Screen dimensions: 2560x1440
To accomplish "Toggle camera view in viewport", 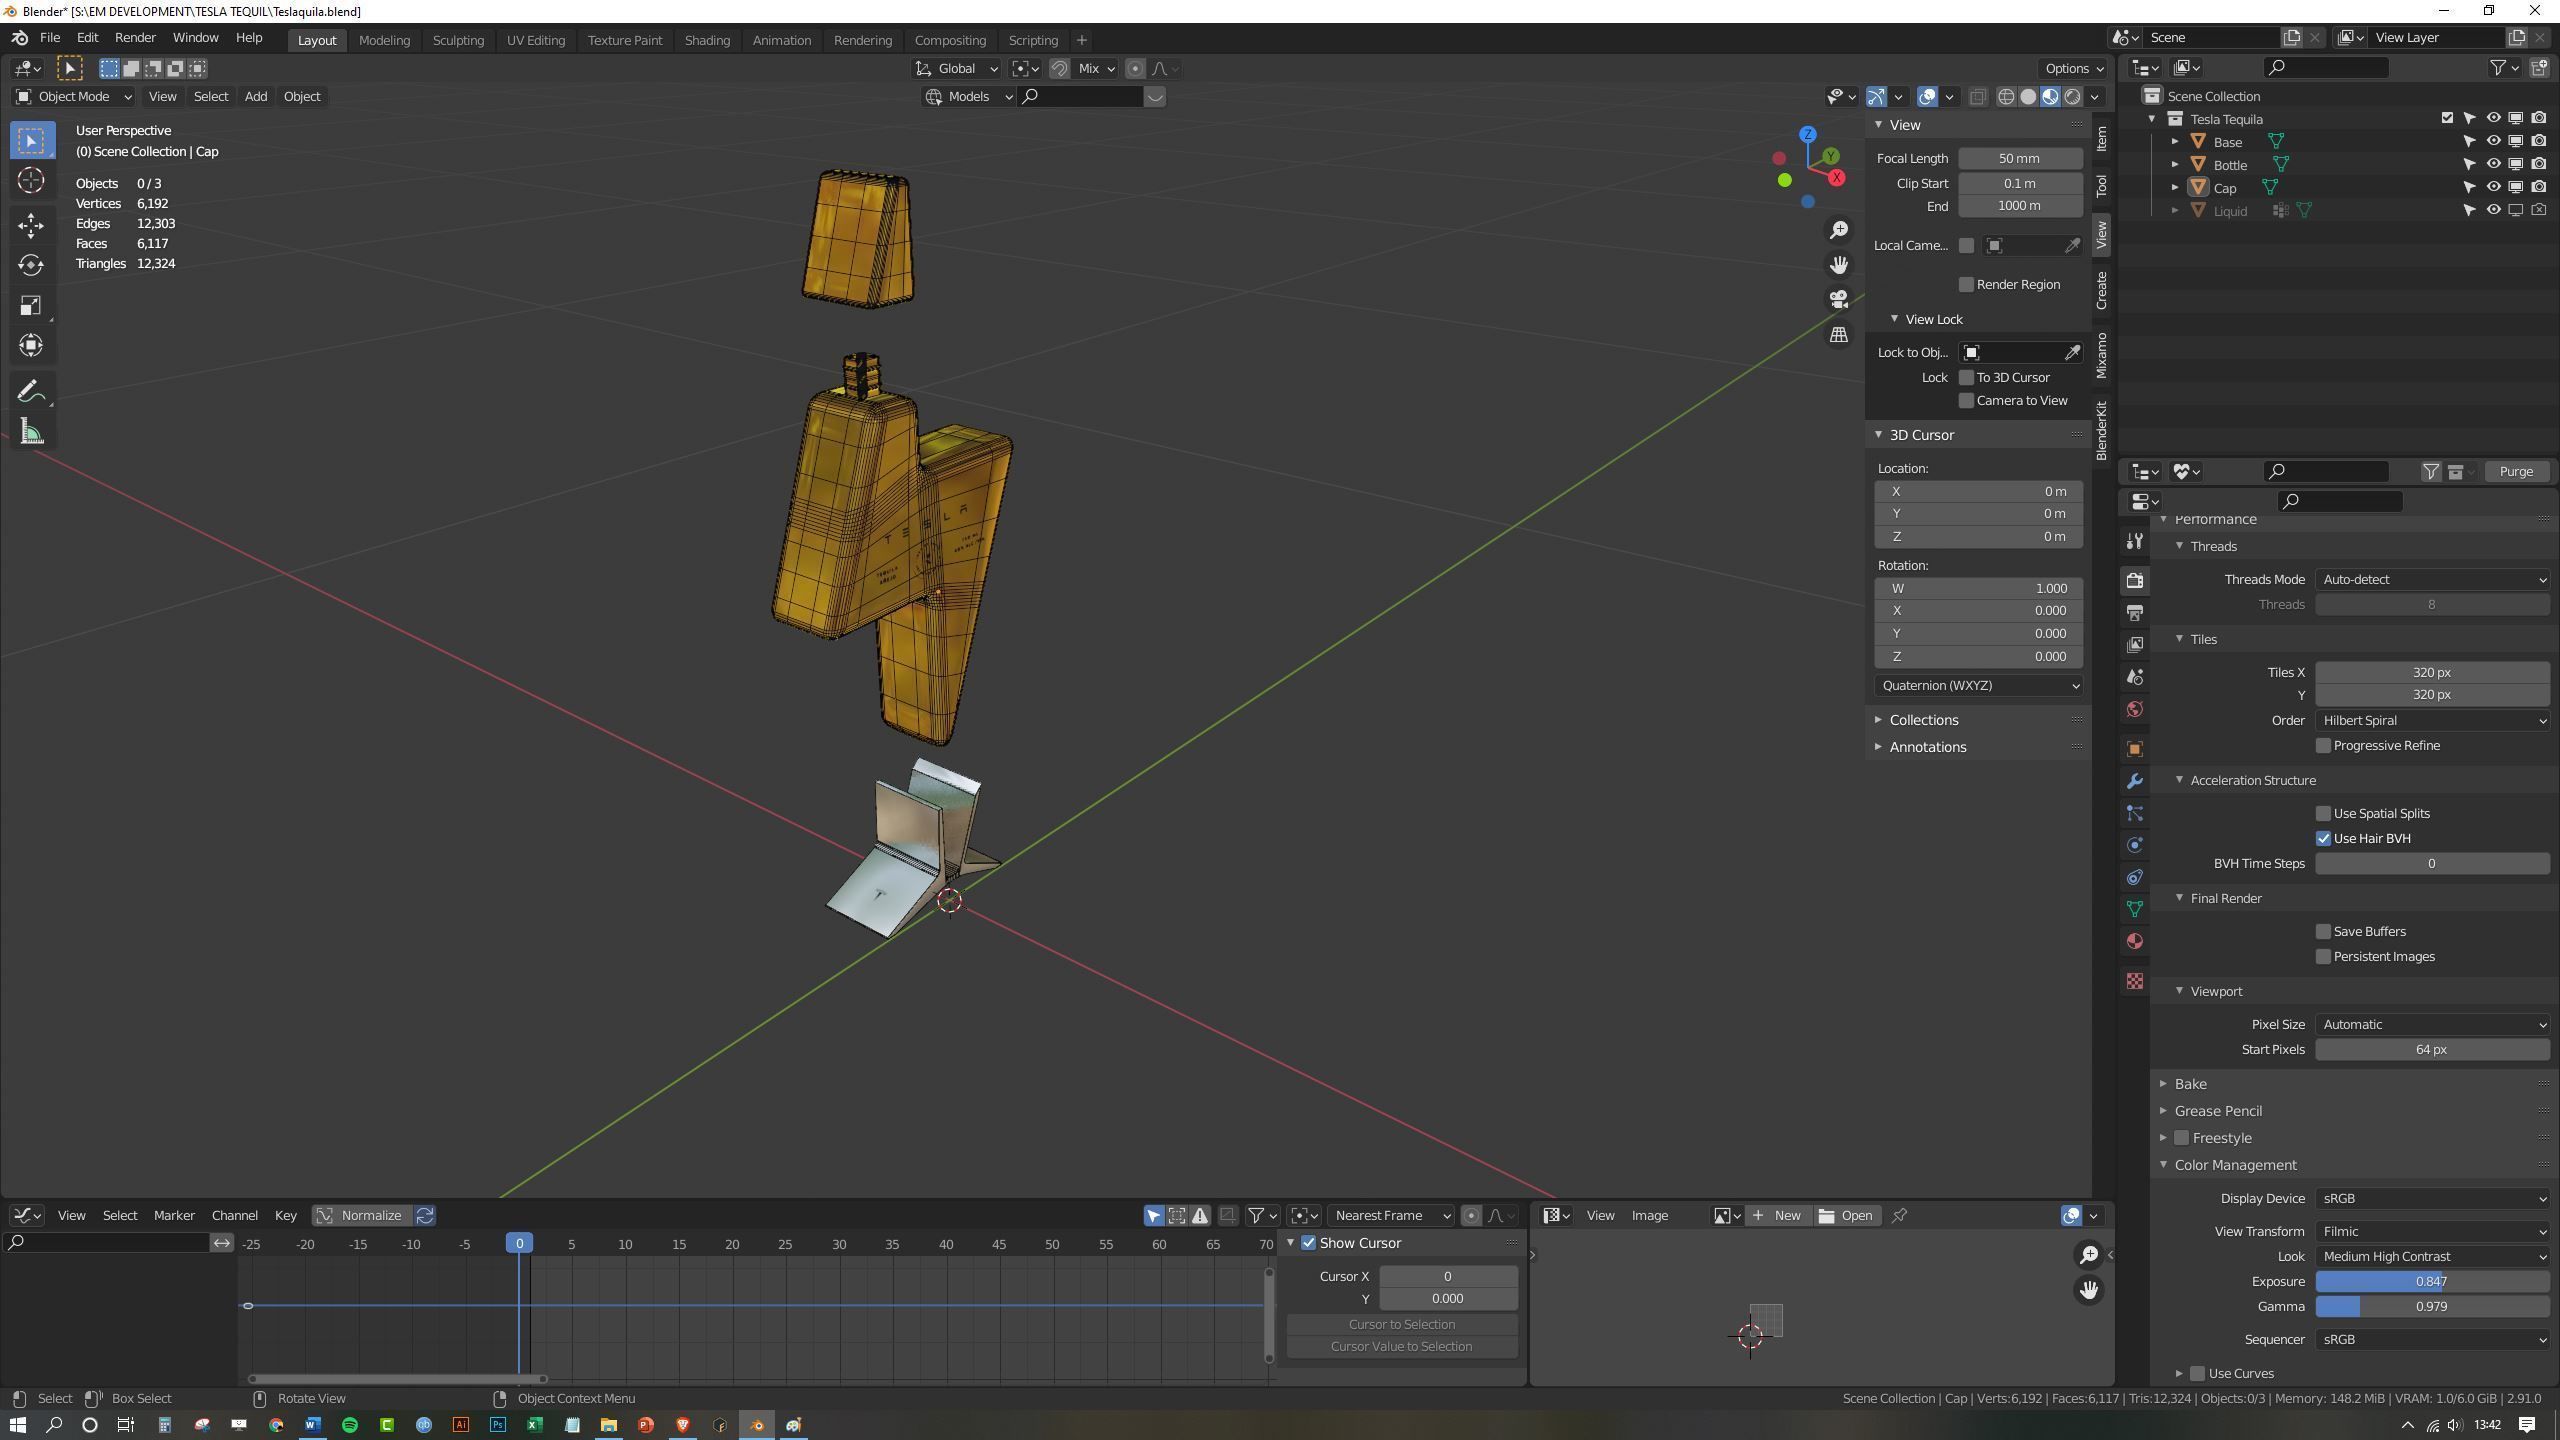I will coord(1838,299).
